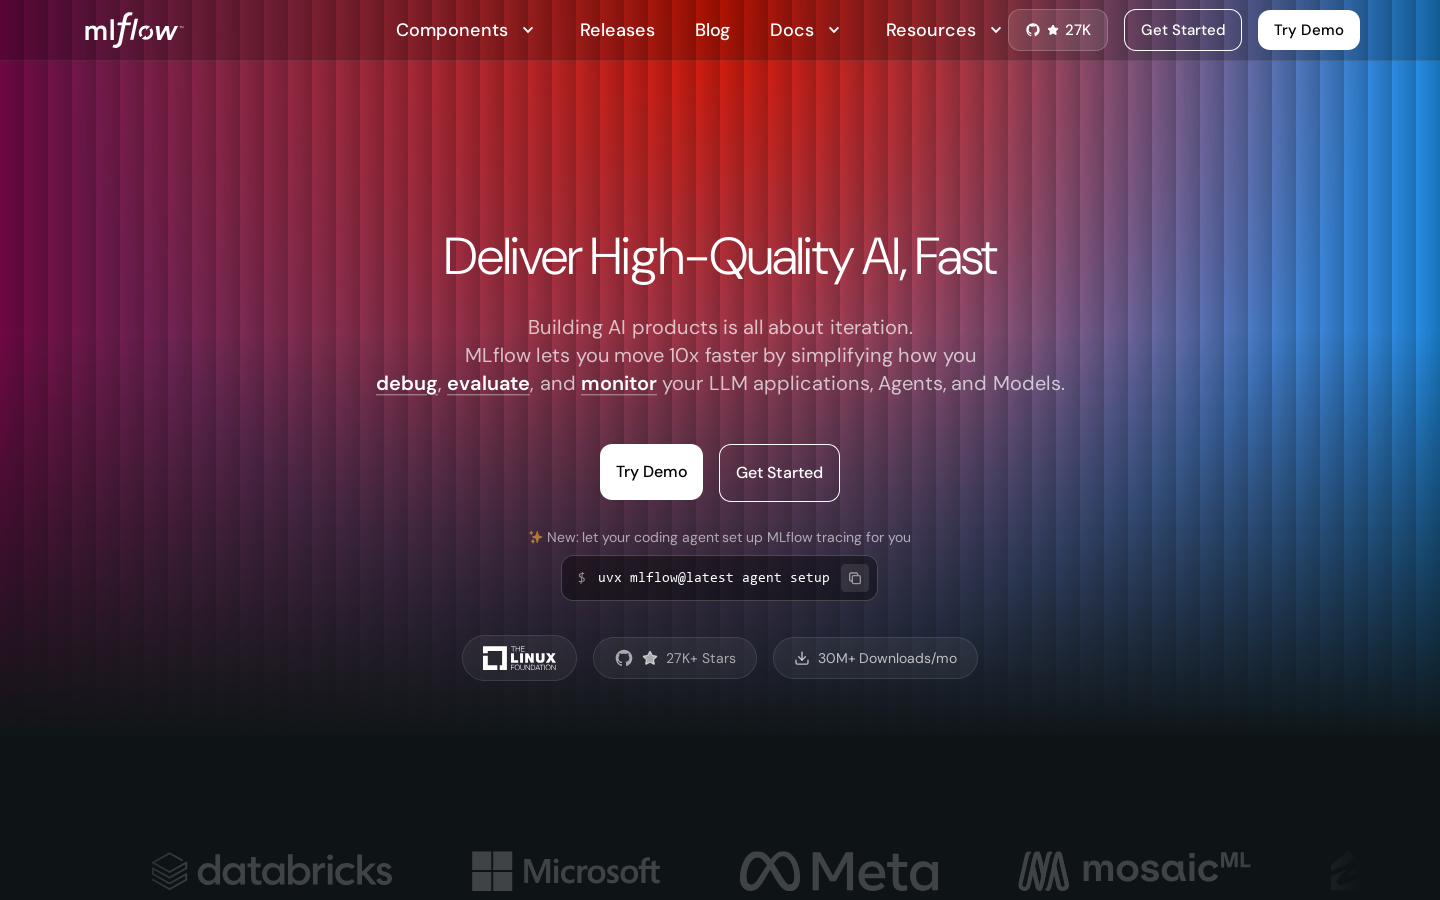The height and width of the screenshot is (900, 1440).
Task: Click the 27K+ Stars text
Action: pos(701,658)
